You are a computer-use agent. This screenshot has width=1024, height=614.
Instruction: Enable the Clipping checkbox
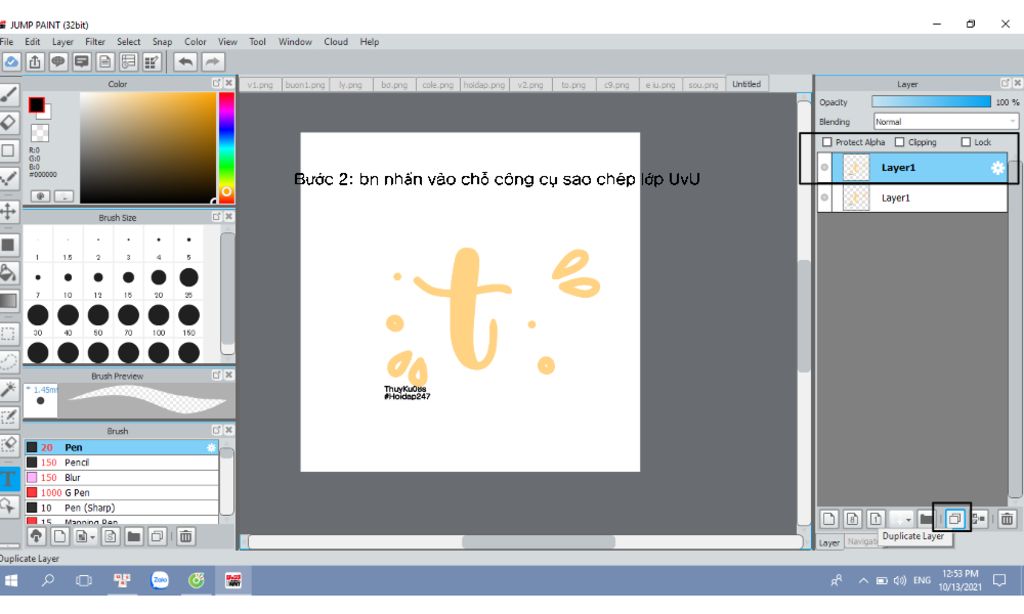pyautogui.click(x=900, y=142)
